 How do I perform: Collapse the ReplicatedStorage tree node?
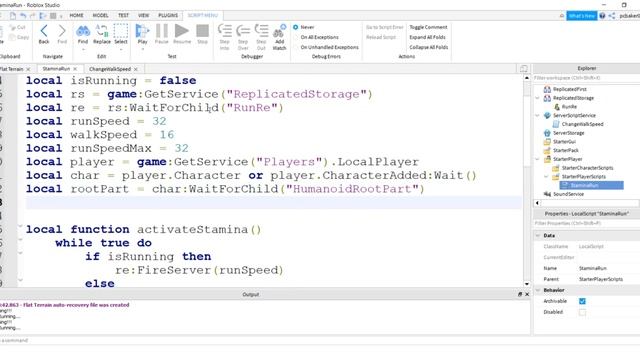point(537,98)
